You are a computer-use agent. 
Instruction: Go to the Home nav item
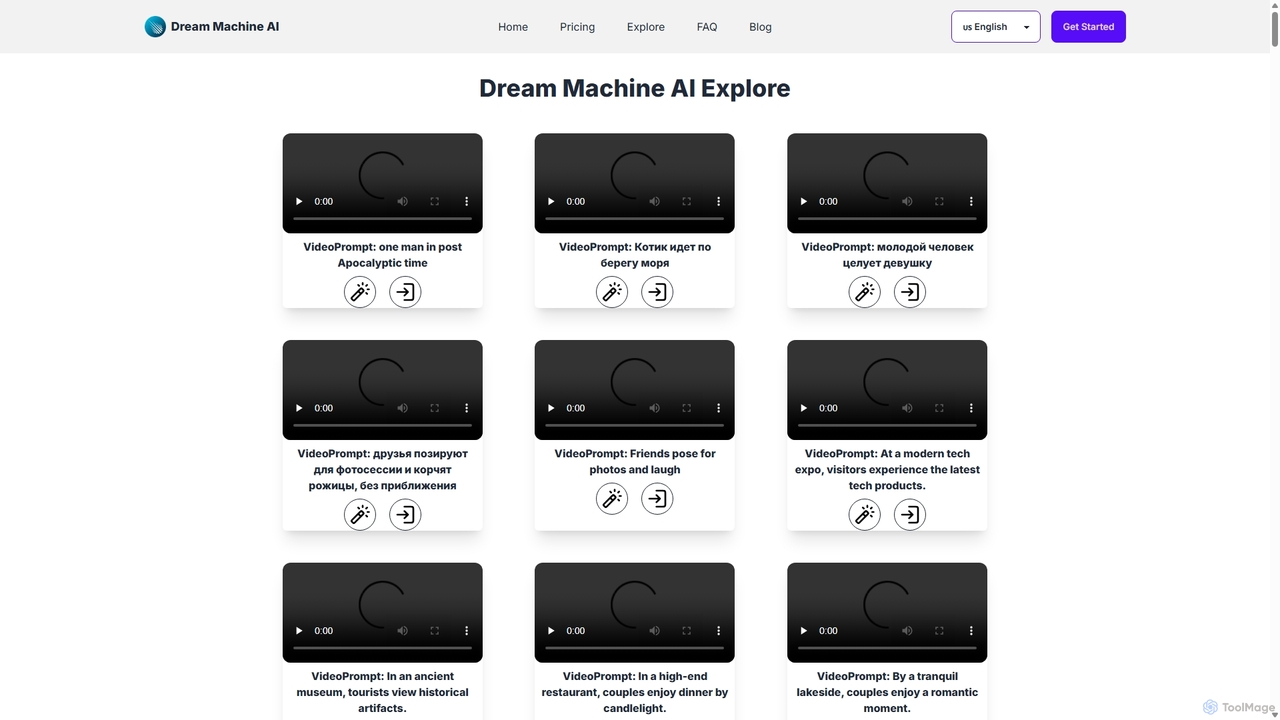click(513, 27)
